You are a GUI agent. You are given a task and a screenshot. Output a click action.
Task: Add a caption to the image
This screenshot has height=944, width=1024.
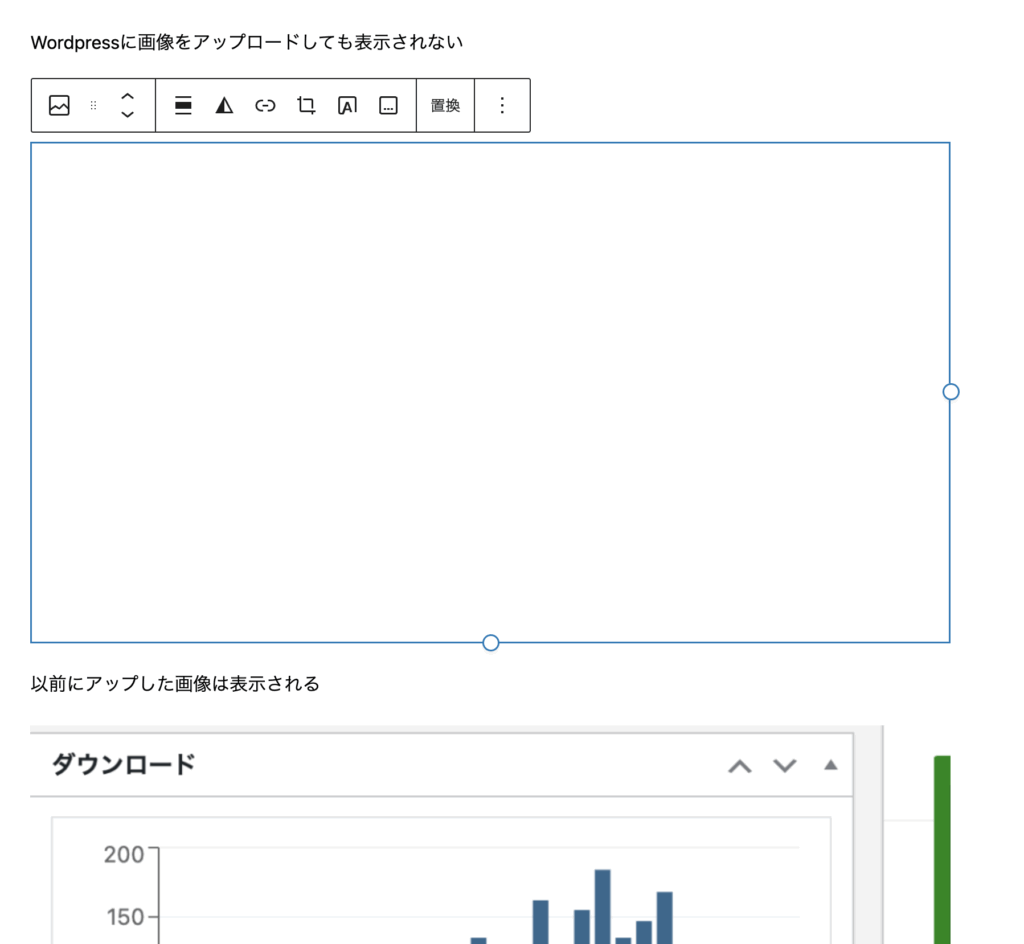(x=389, y=105)
